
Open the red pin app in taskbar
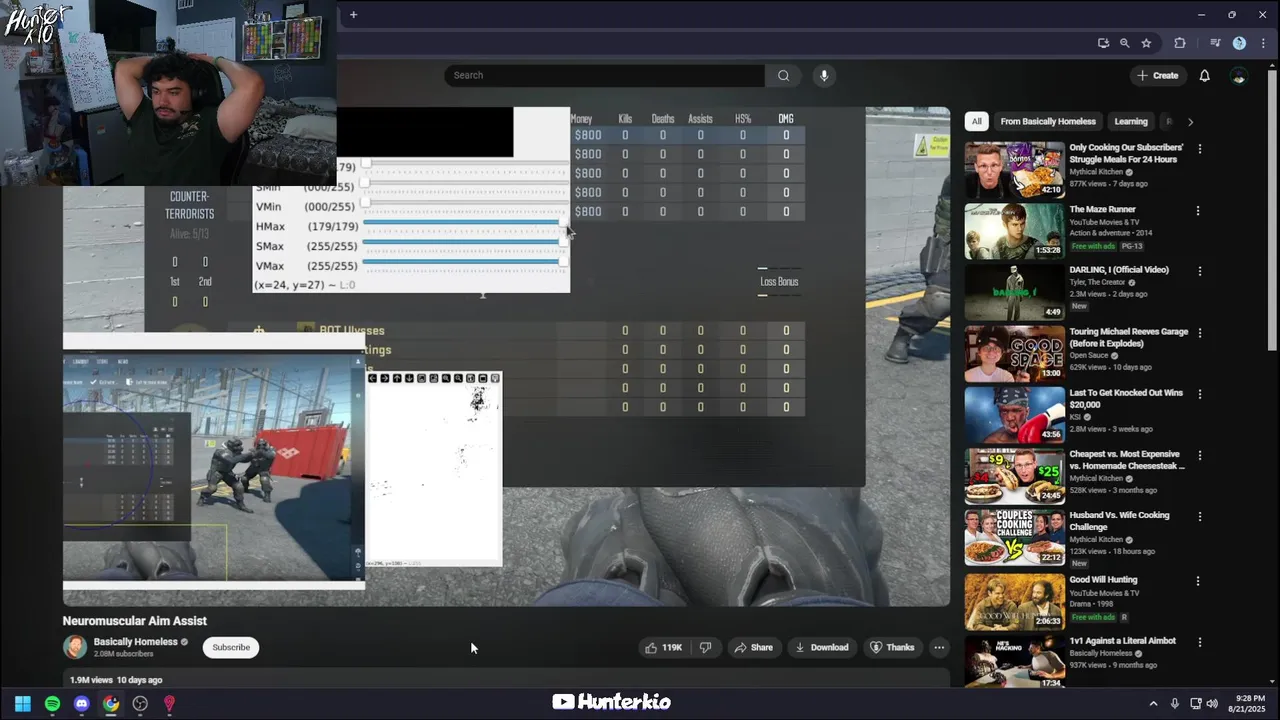(169, 704)
